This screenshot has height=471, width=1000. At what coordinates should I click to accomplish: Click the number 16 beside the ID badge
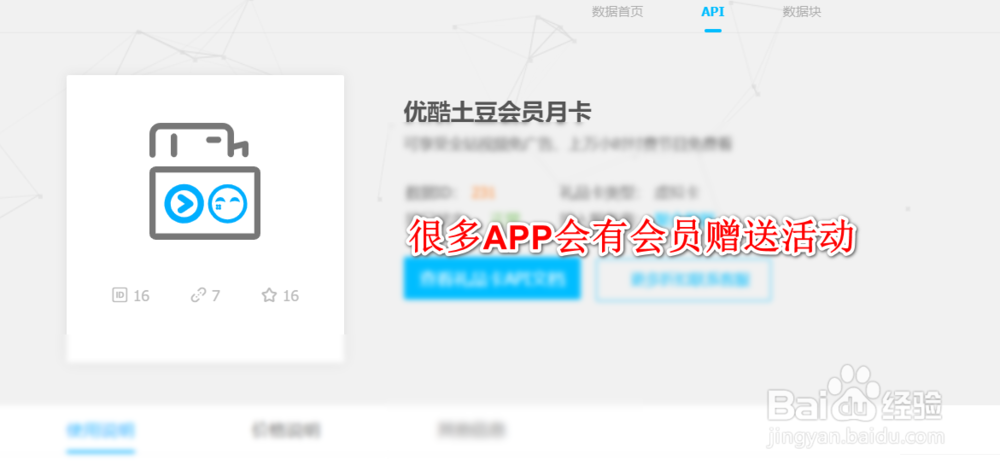click(141, 296)
